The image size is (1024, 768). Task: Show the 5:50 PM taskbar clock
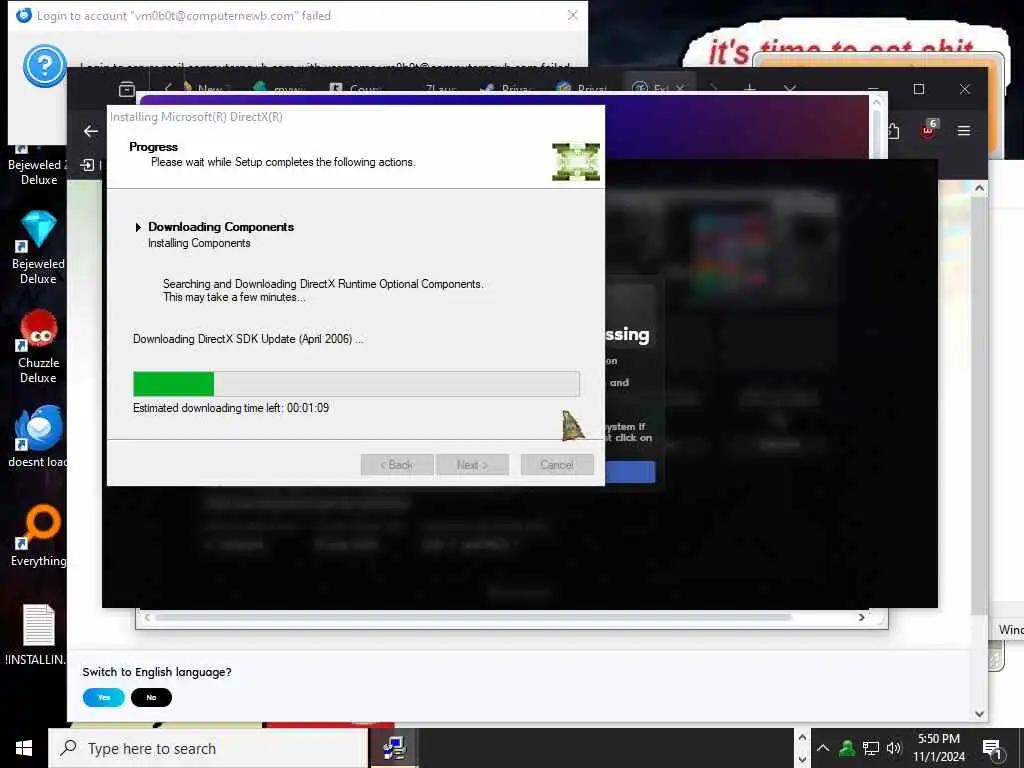(x=938, y=748)
